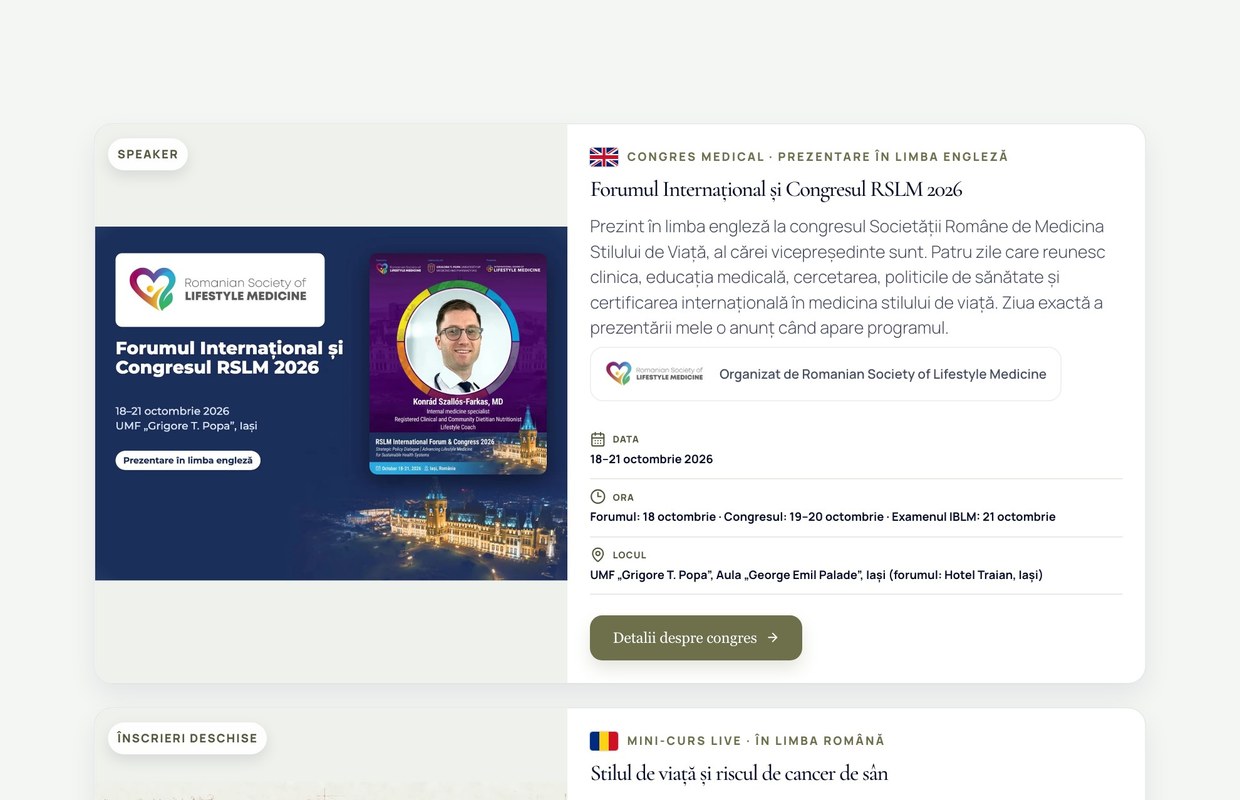Click the clock icon beside ORA
This screenshot has height=800, width=1240.
(x=598, y=497)
